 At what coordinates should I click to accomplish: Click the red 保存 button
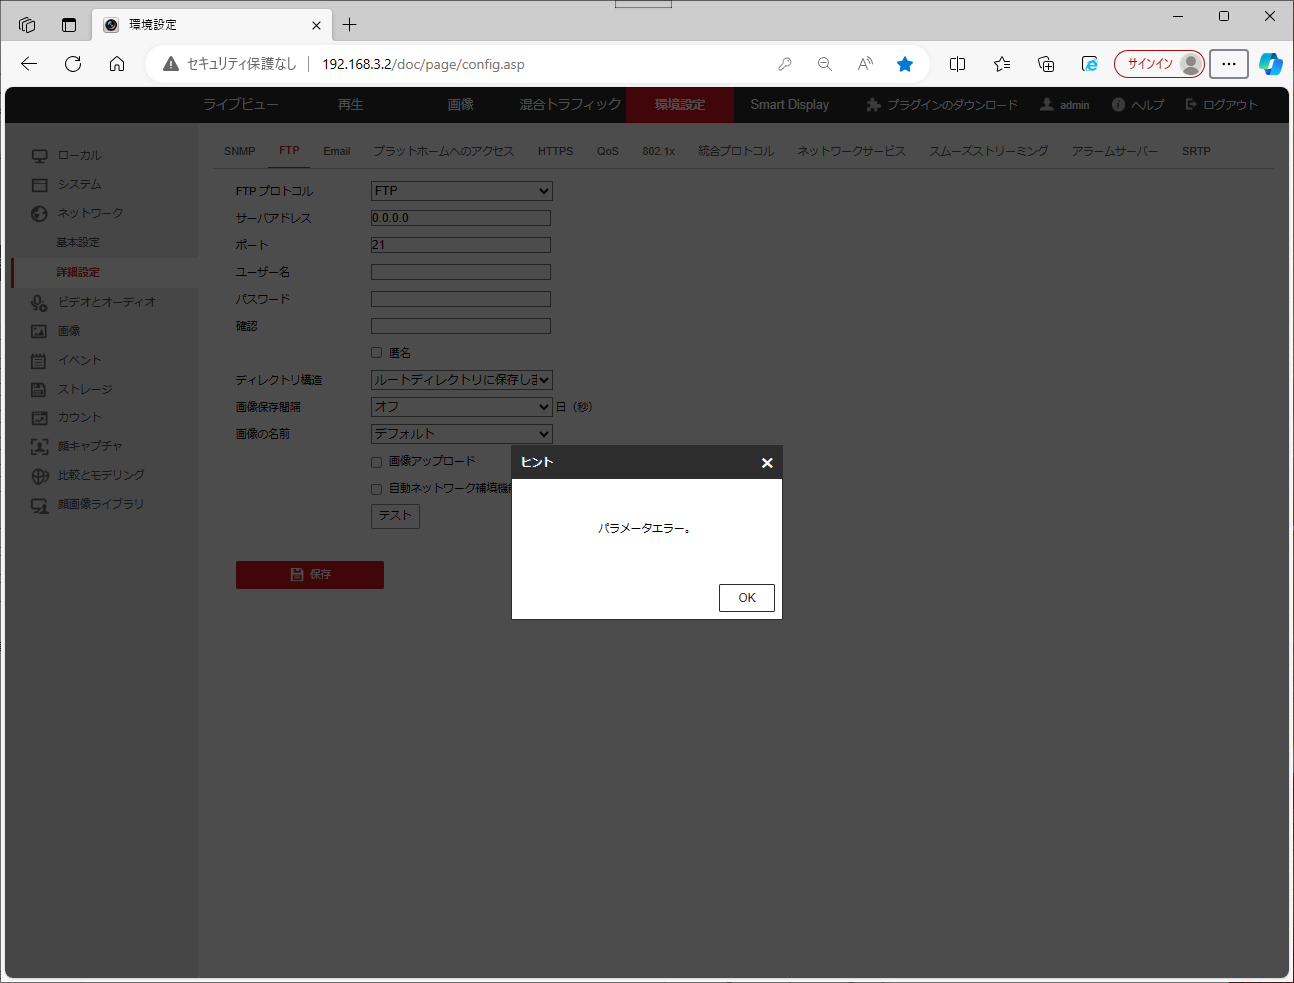point(310,575)
